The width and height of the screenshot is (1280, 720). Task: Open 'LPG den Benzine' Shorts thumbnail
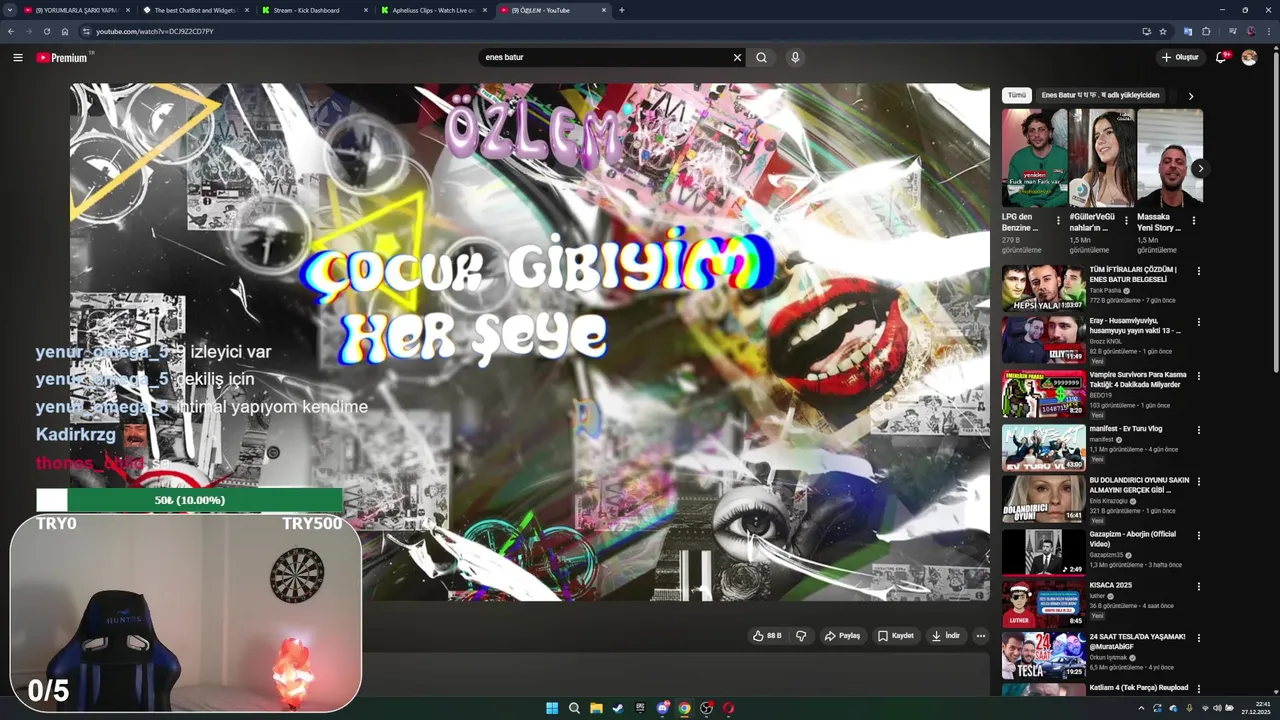click(x=1035, y=158)
